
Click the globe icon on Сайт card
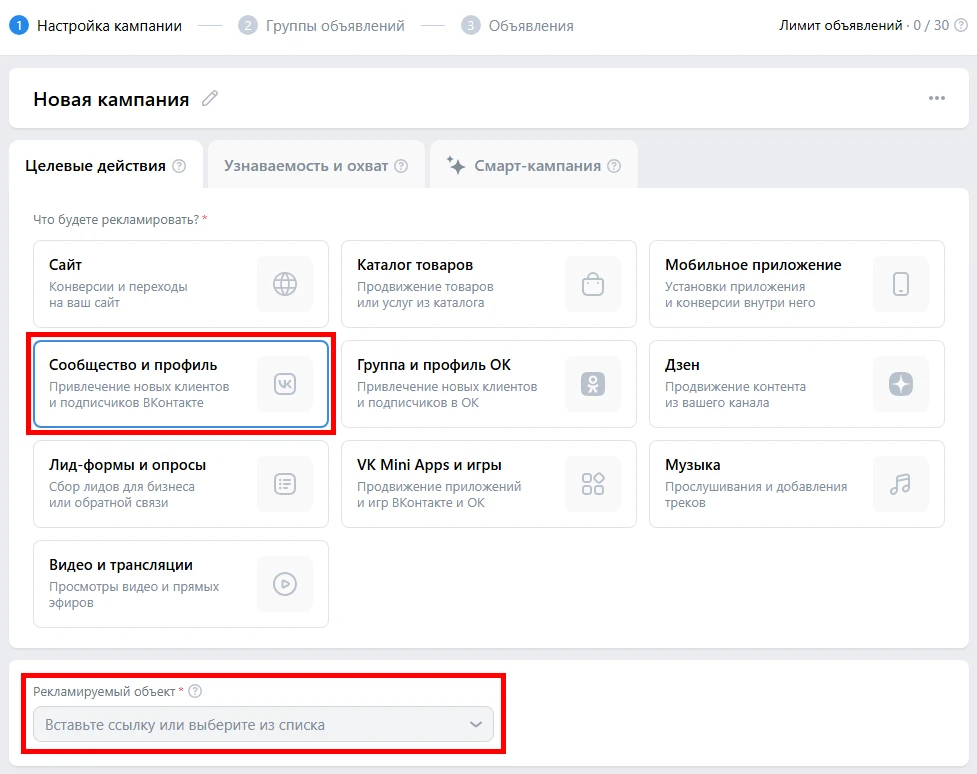click(285, 284)
